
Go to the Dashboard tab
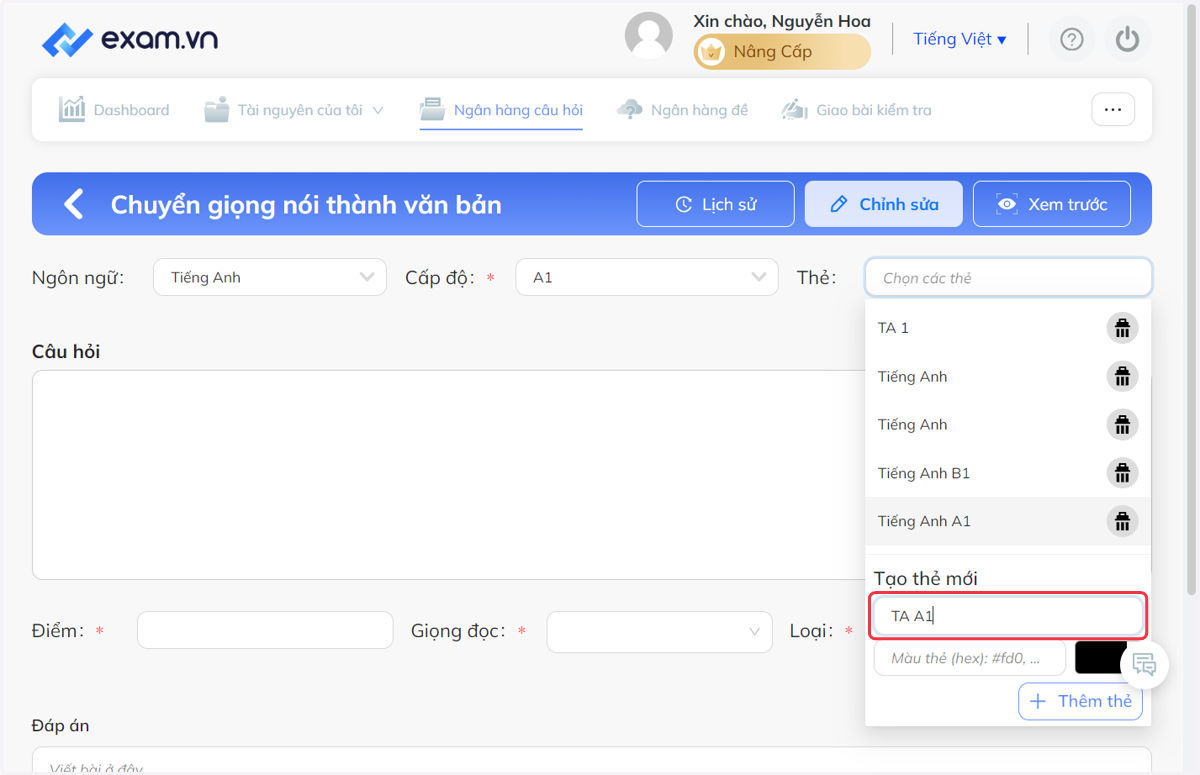pyautogui.click(x=114, y=110)
